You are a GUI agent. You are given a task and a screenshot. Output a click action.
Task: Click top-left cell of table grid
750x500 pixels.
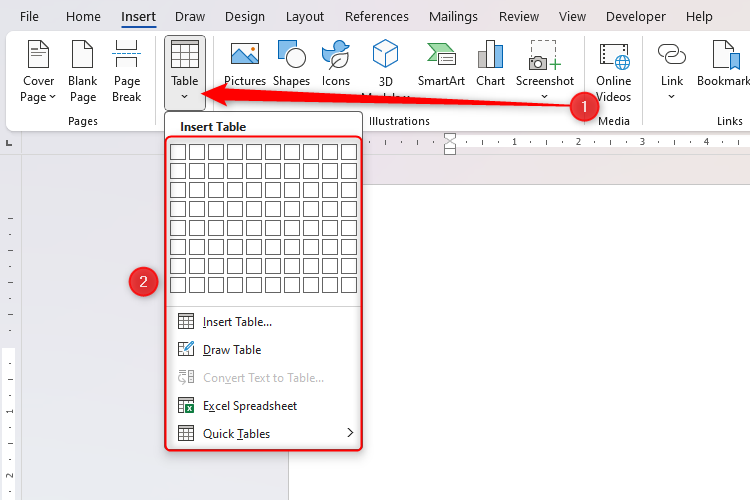178,152
